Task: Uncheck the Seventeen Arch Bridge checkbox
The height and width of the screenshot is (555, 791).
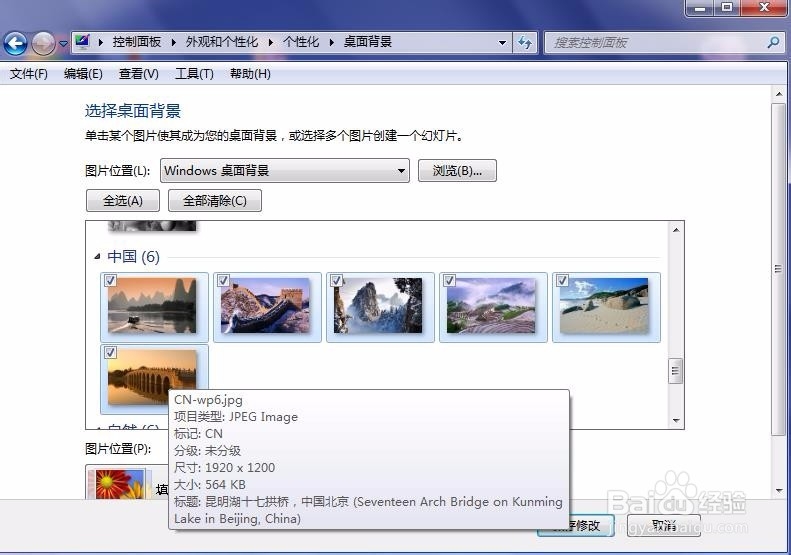Action: point(110,352)
